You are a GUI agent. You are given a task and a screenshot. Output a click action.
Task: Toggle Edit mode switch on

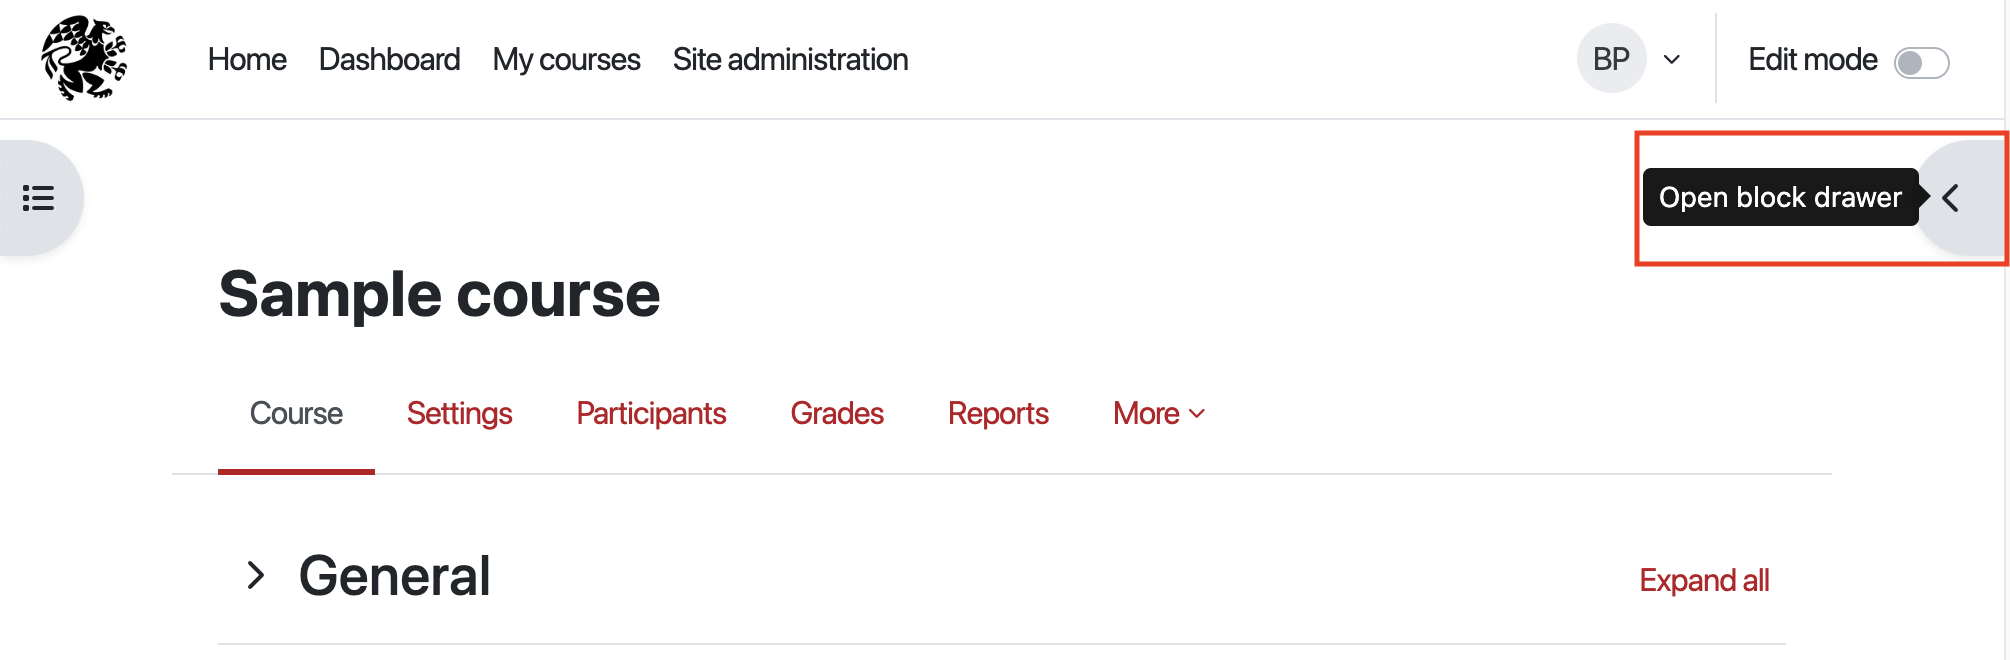click(1921, 62)
